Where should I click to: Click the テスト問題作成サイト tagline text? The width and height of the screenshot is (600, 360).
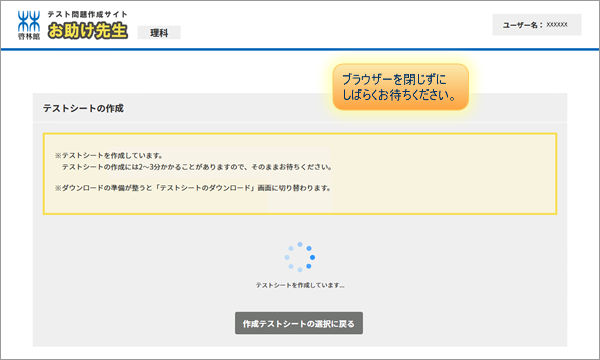[87, 15]
